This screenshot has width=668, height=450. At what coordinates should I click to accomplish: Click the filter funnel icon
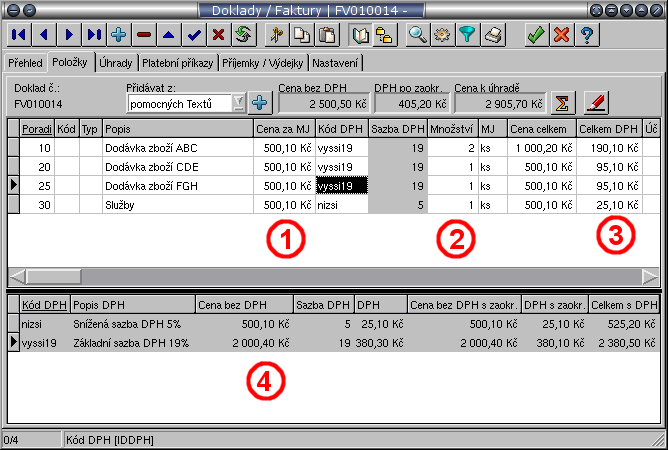tap(467, 35)
